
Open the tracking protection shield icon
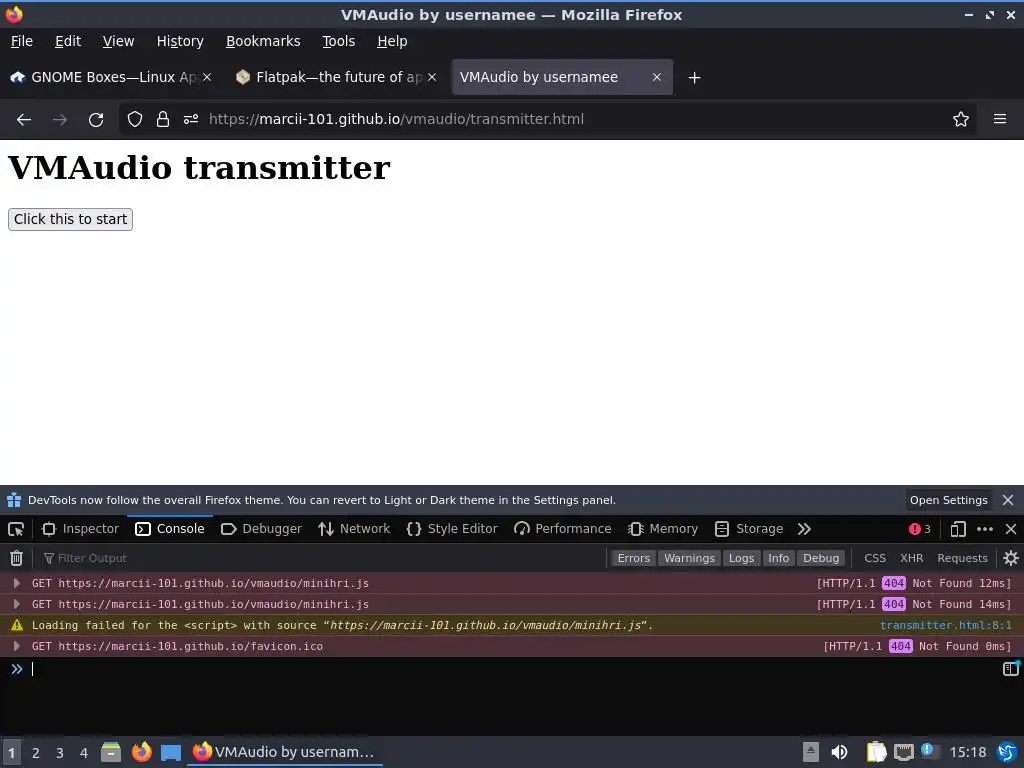click(135, 120)
